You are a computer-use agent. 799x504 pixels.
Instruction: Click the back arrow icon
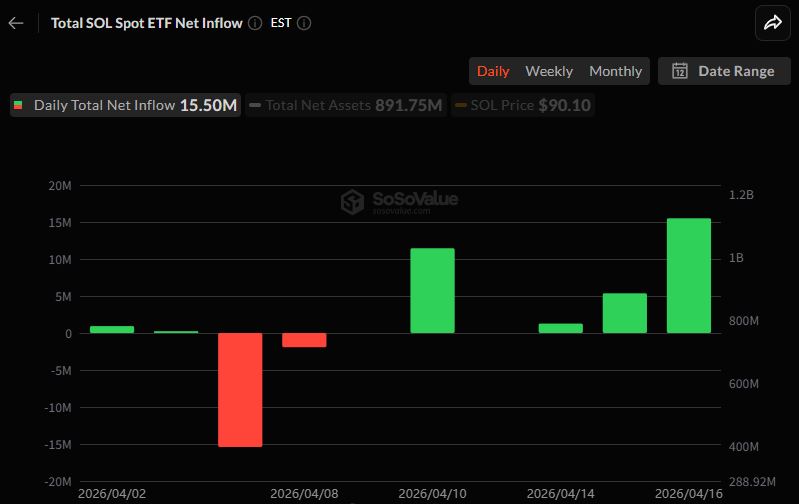[x=16, y=22]
